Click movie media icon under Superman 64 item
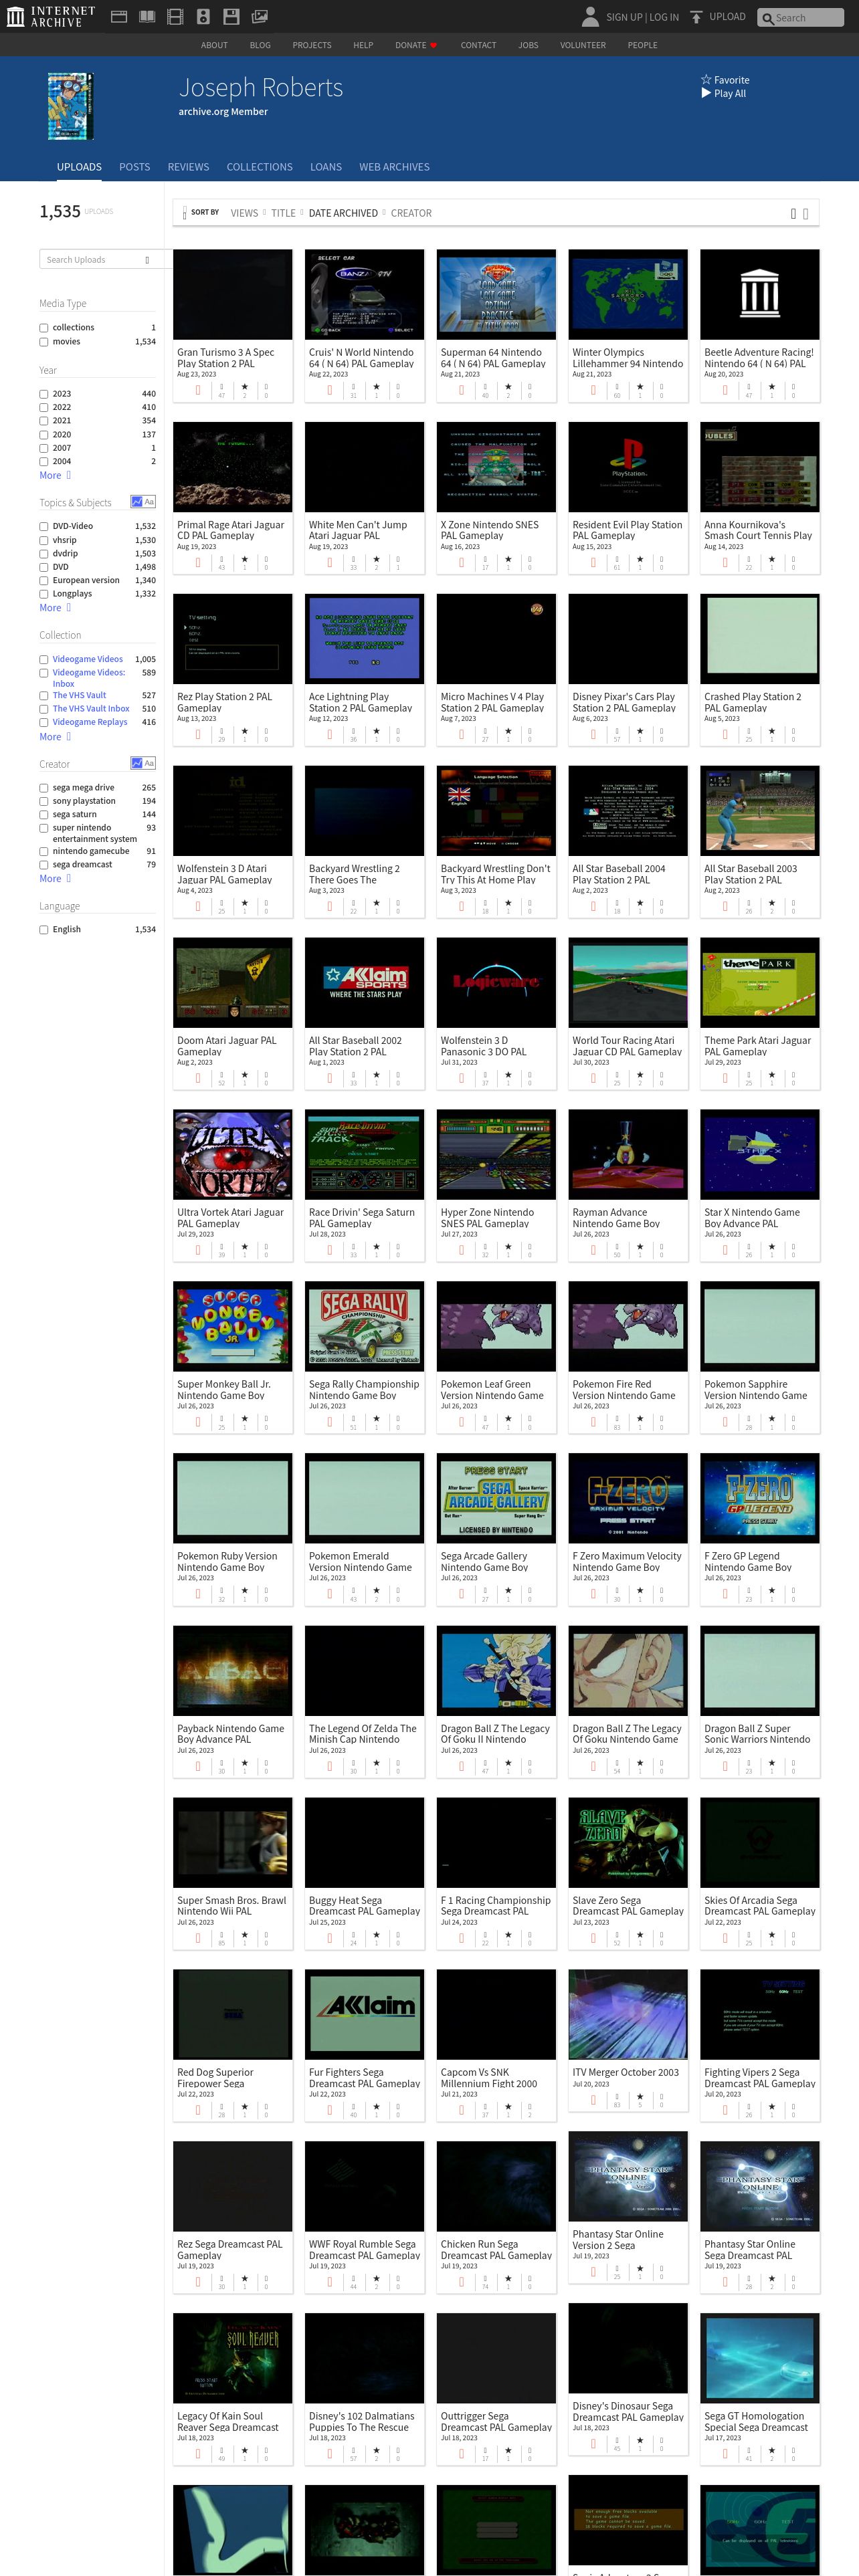The width and height of the screenshot is (859, 2576). (x=461, y=391)
